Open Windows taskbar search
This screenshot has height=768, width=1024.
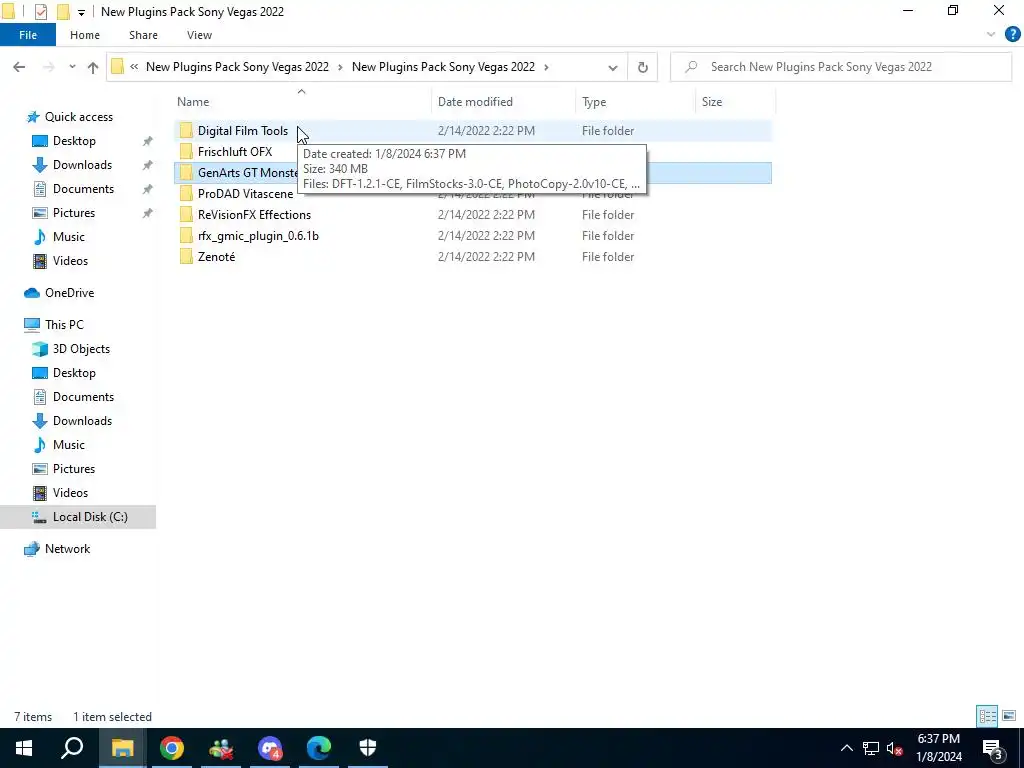(72, 748)
